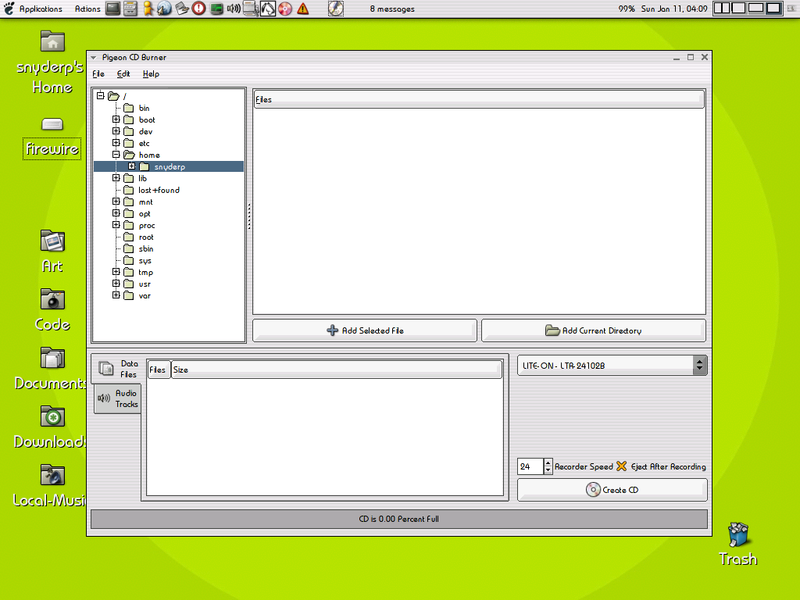
Task: Switch to the Data Files tab
Action: coord(118,368)
